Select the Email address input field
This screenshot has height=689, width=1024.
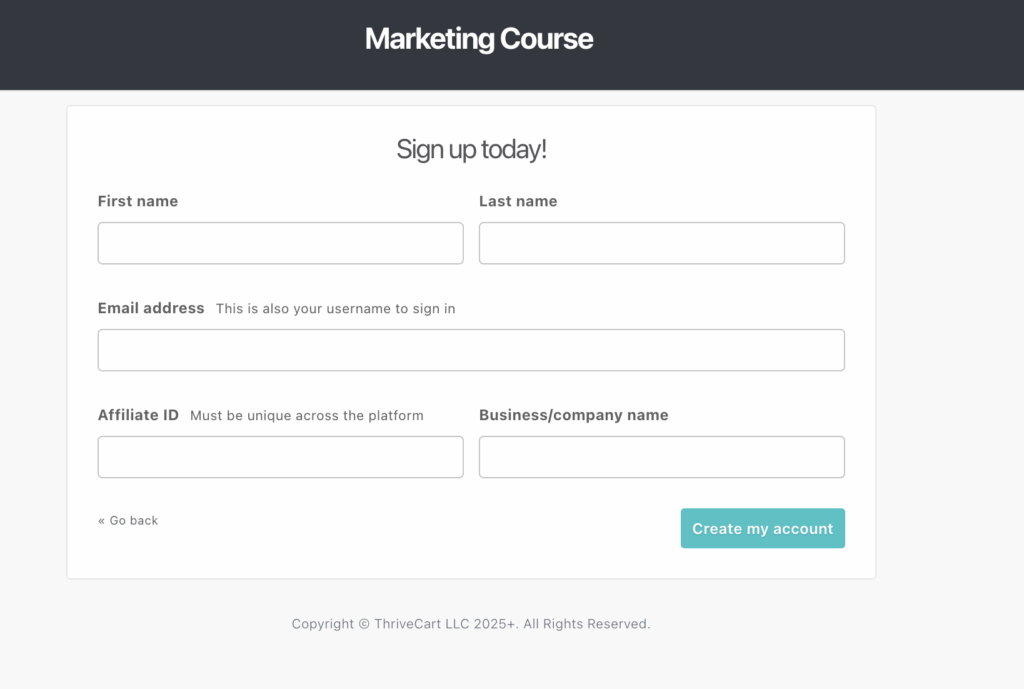click(x=471, y=350)
